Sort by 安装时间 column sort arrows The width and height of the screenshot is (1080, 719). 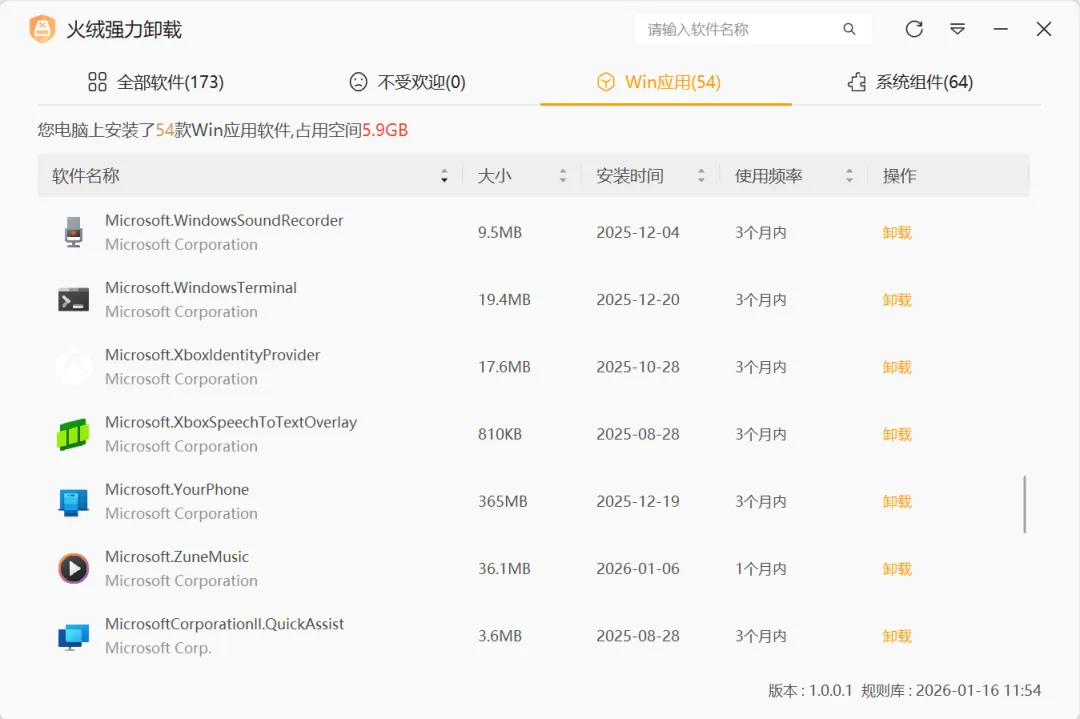701,176
